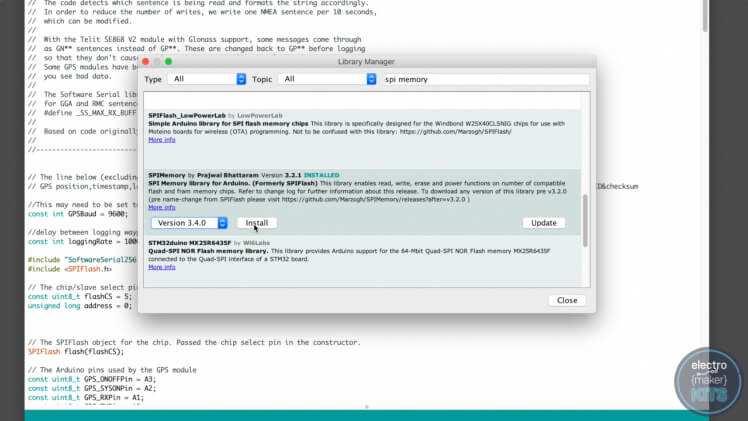Screen dimensions: 748x421
Task: Click the INSTALLED status label
Action: tap(322, 175)
